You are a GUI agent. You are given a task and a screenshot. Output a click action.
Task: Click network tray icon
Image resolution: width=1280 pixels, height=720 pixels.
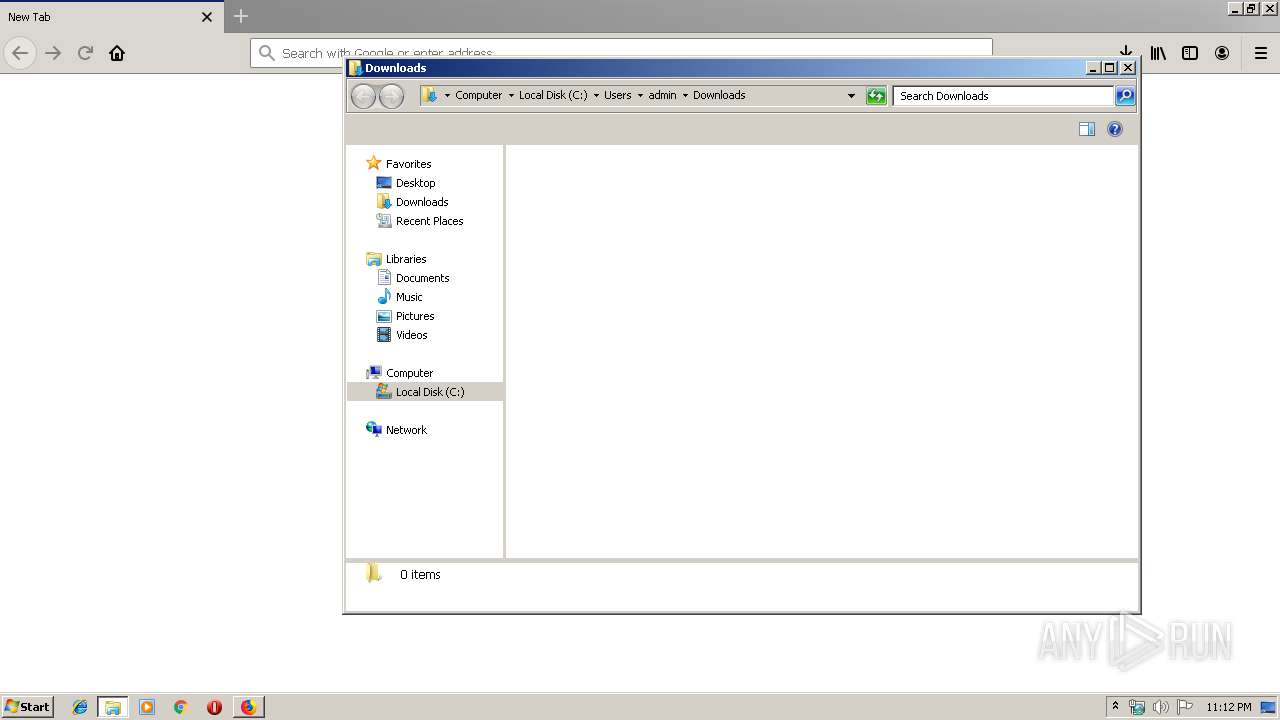click(x=1137, y=707)
